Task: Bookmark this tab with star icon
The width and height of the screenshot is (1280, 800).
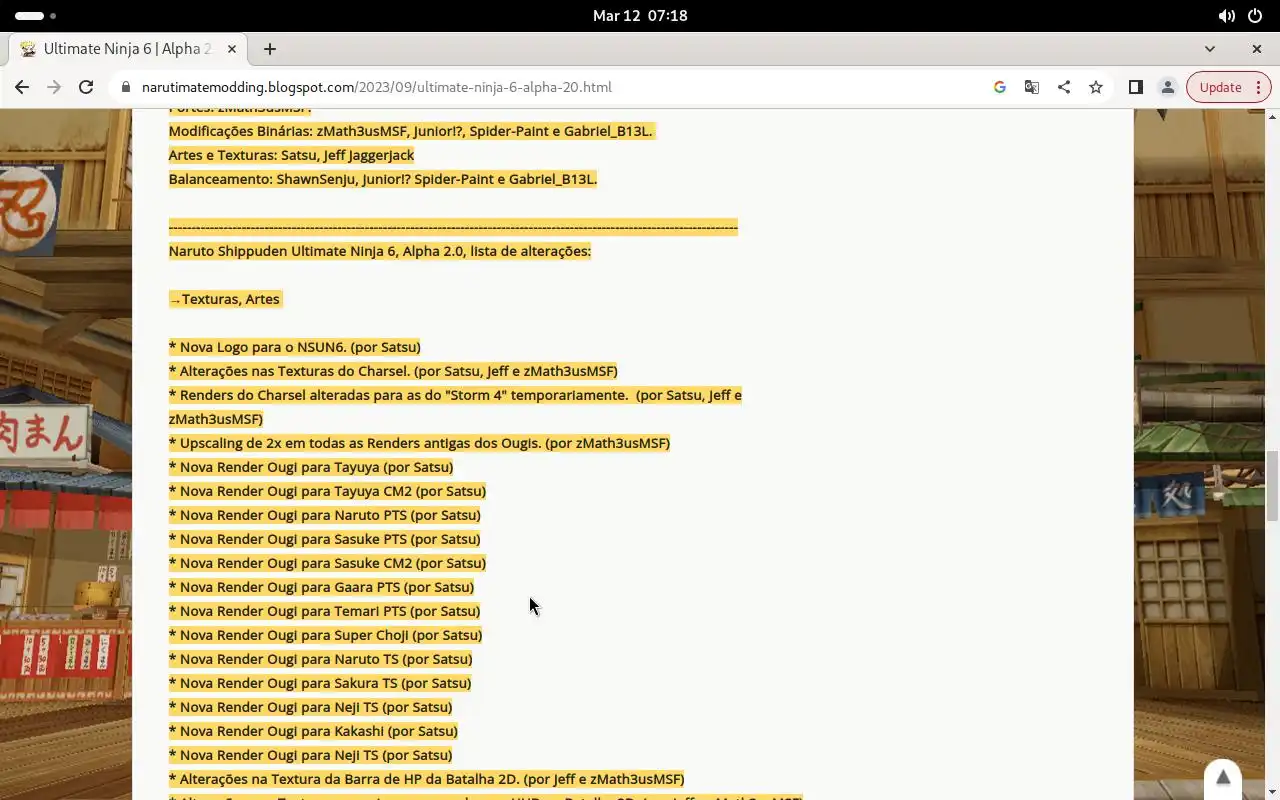Action: pos(1096,87)
